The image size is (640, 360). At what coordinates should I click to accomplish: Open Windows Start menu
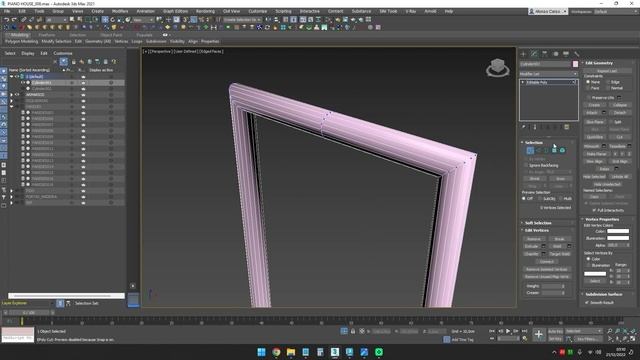[262, 352]
